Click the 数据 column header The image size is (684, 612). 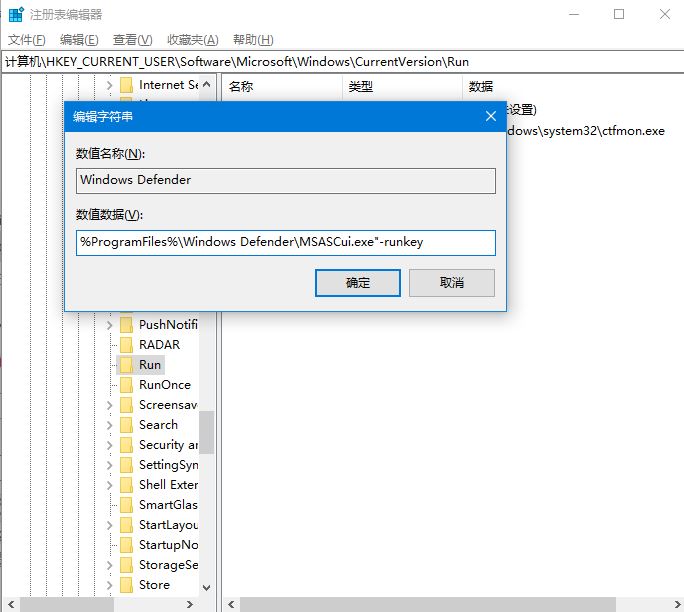[573, 86]
